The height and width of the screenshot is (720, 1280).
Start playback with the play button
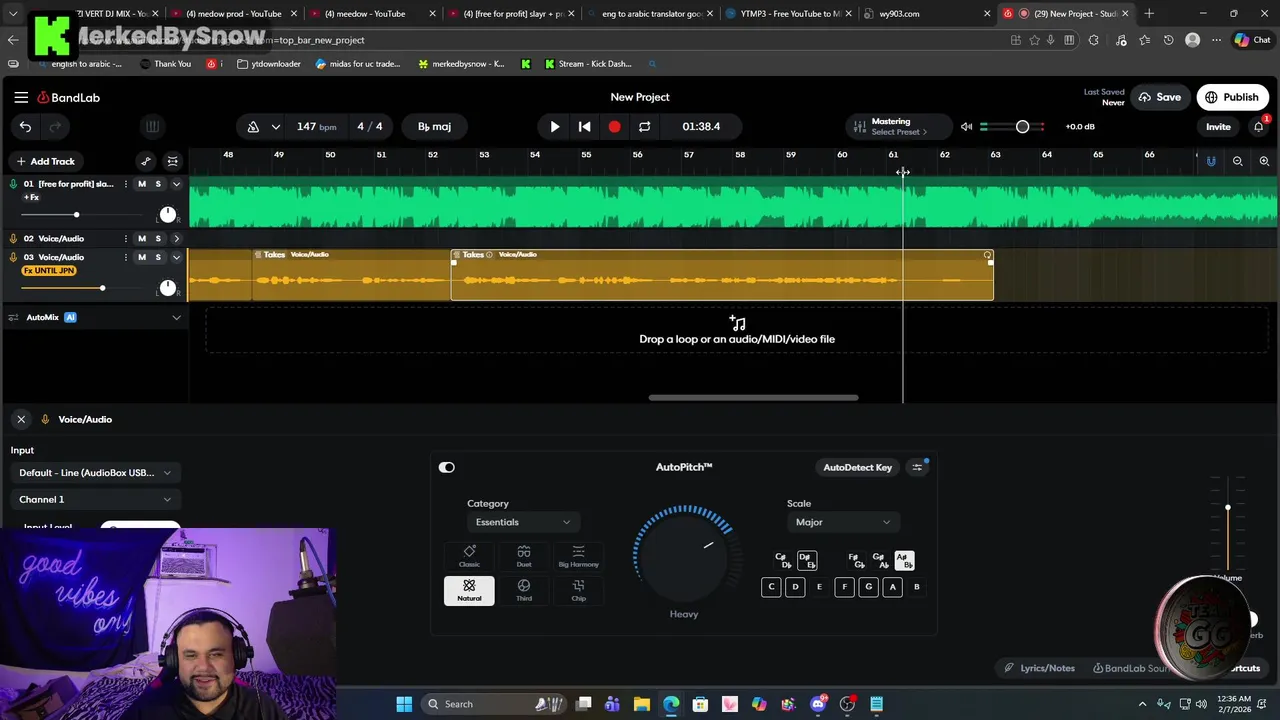pyautogui.click(x=555, y=127)
